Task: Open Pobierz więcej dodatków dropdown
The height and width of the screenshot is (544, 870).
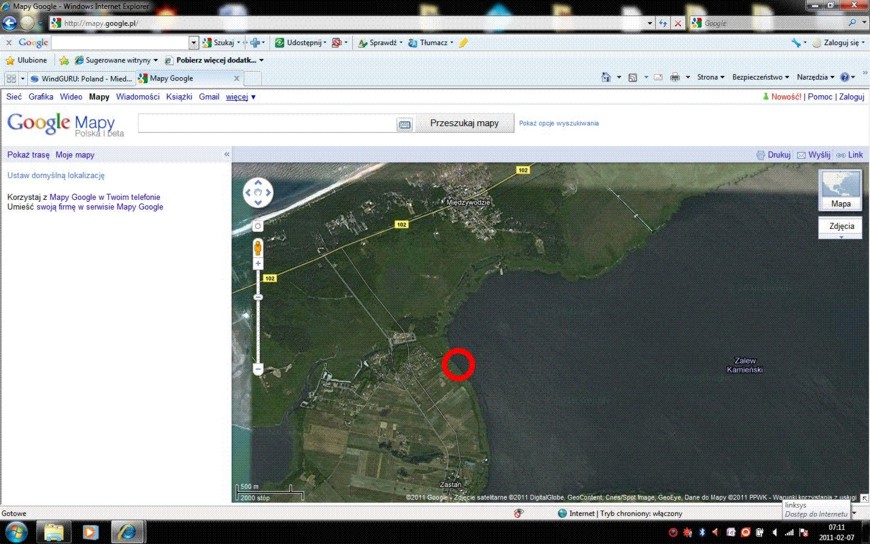Action: click(214, 60)
